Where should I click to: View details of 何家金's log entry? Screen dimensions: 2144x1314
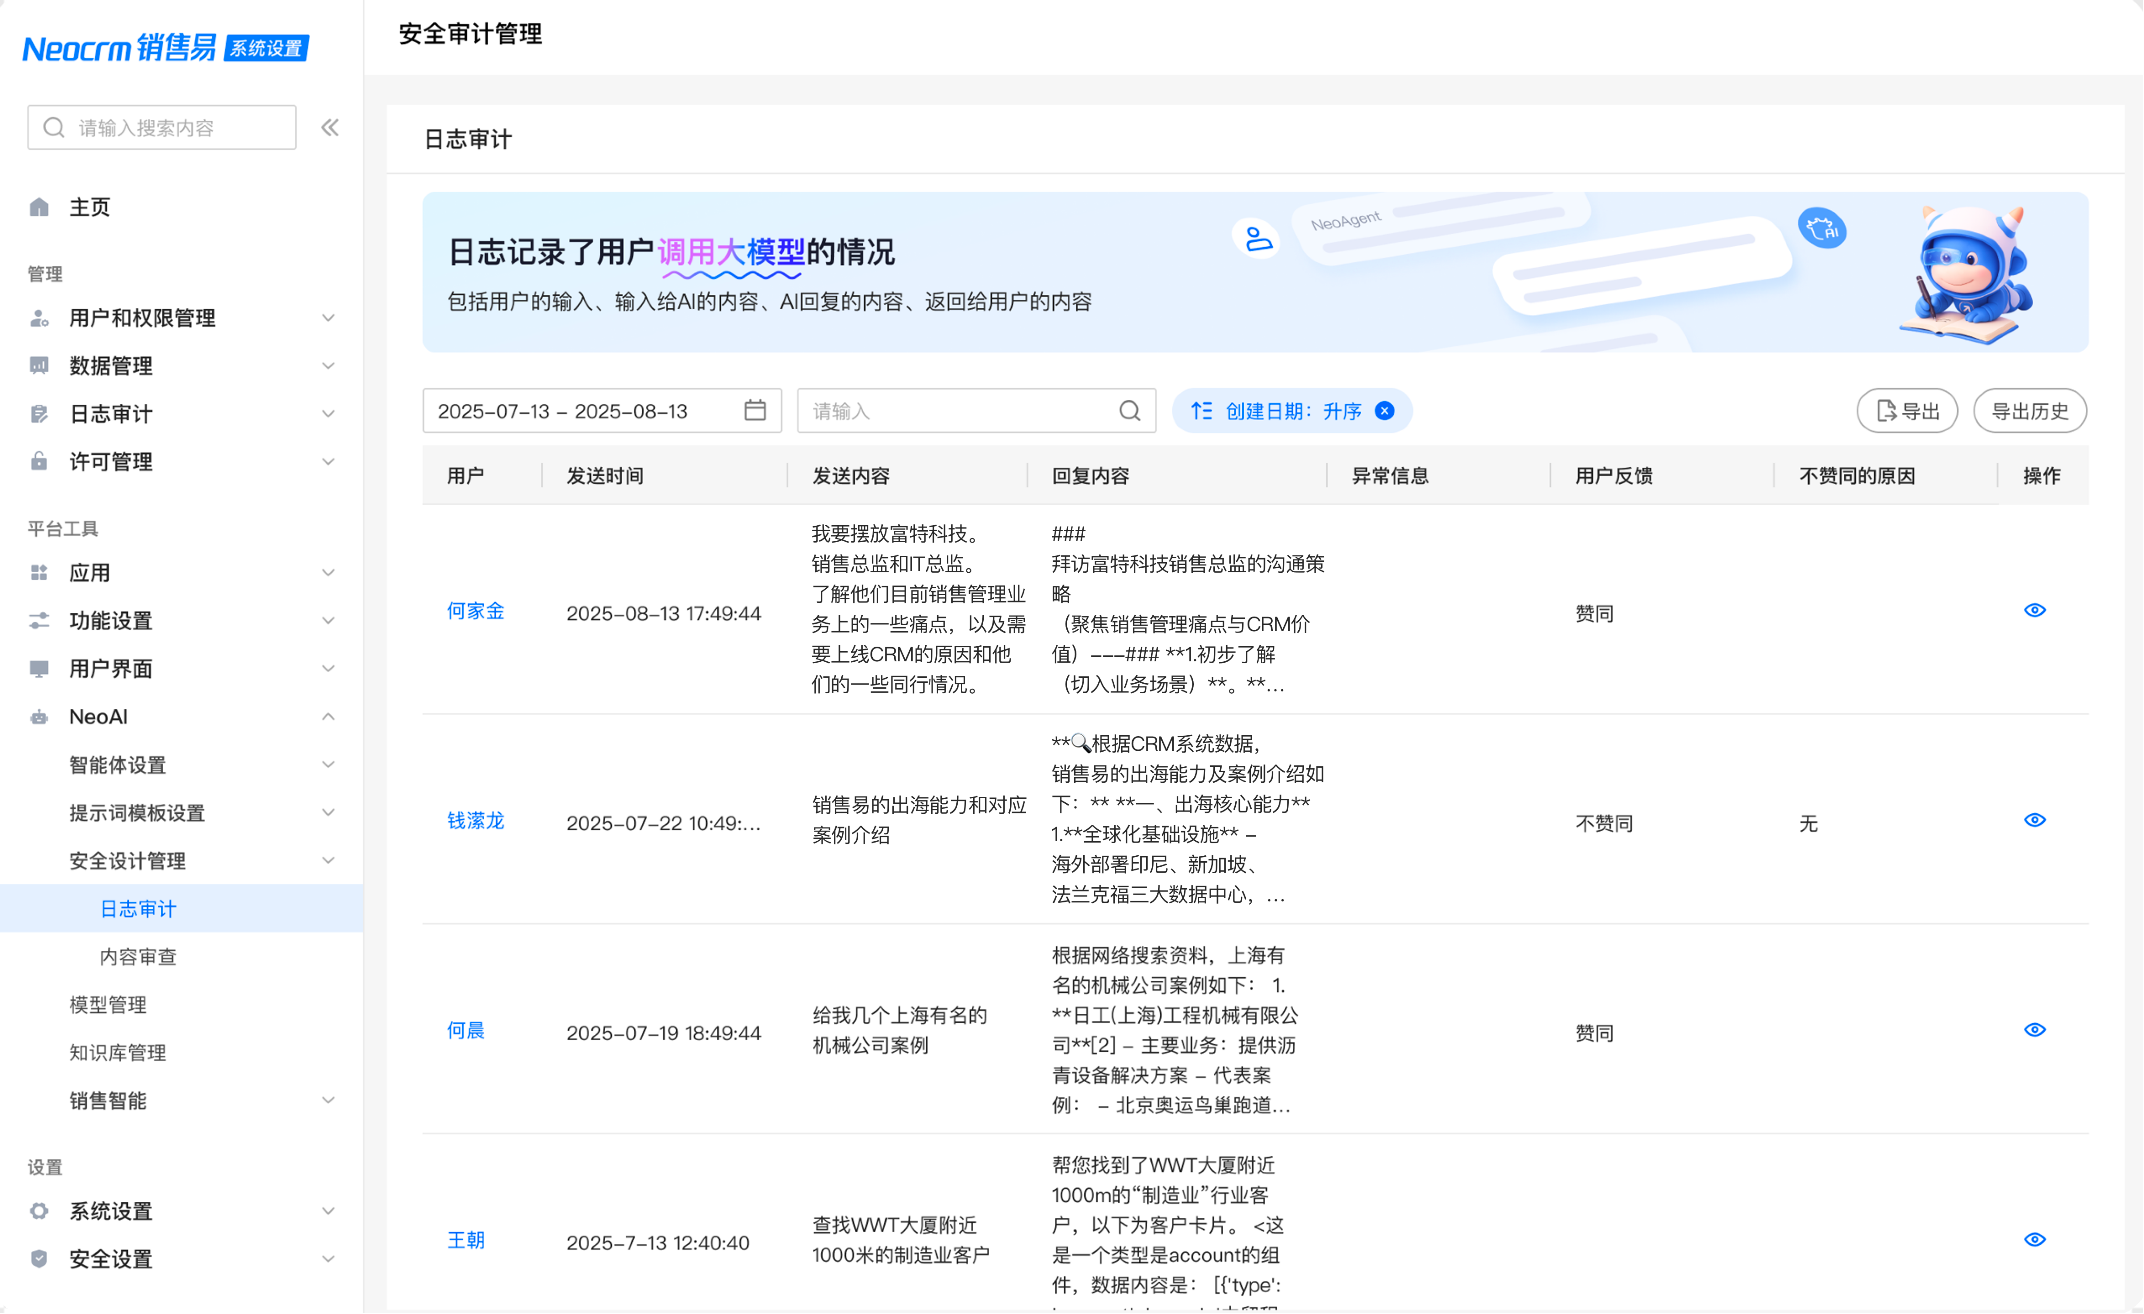point(2034,611)
